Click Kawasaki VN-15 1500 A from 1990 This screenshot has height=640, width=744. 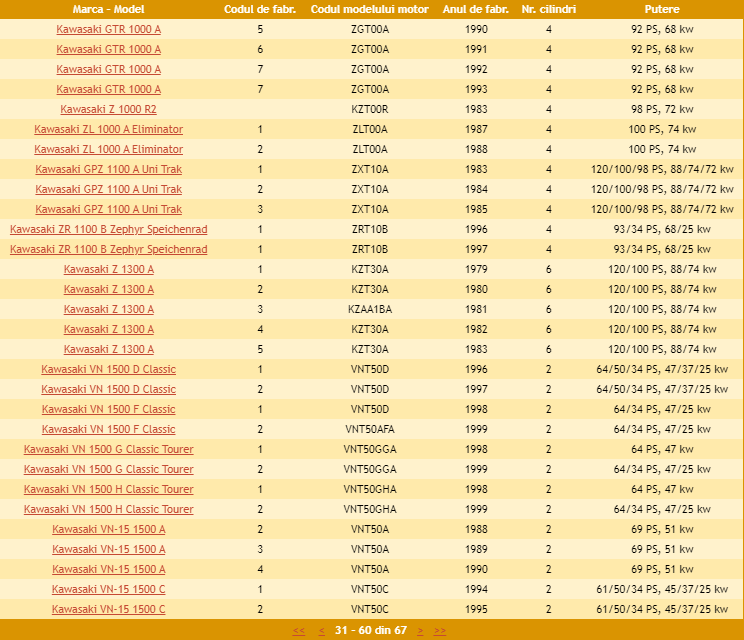[108, 569]
